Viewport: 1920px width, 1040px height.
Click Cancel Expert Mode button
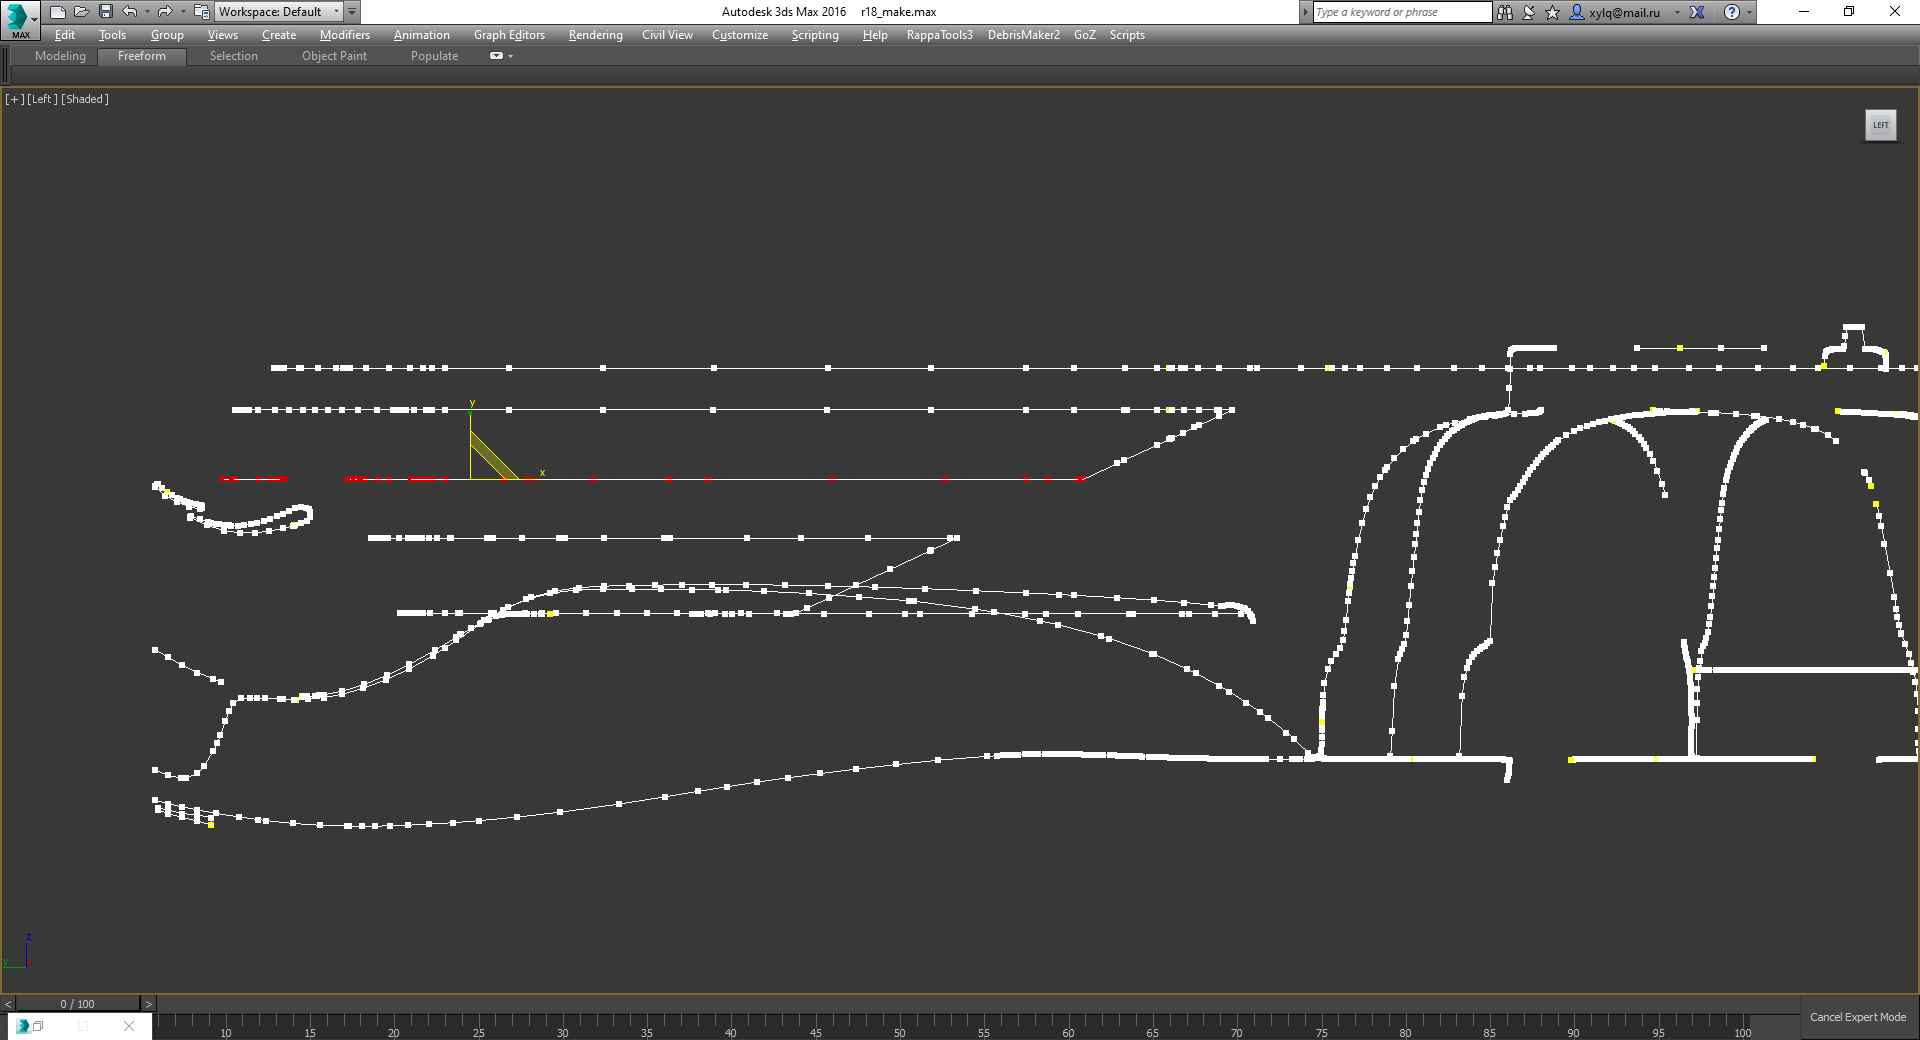[1858, 1017]
